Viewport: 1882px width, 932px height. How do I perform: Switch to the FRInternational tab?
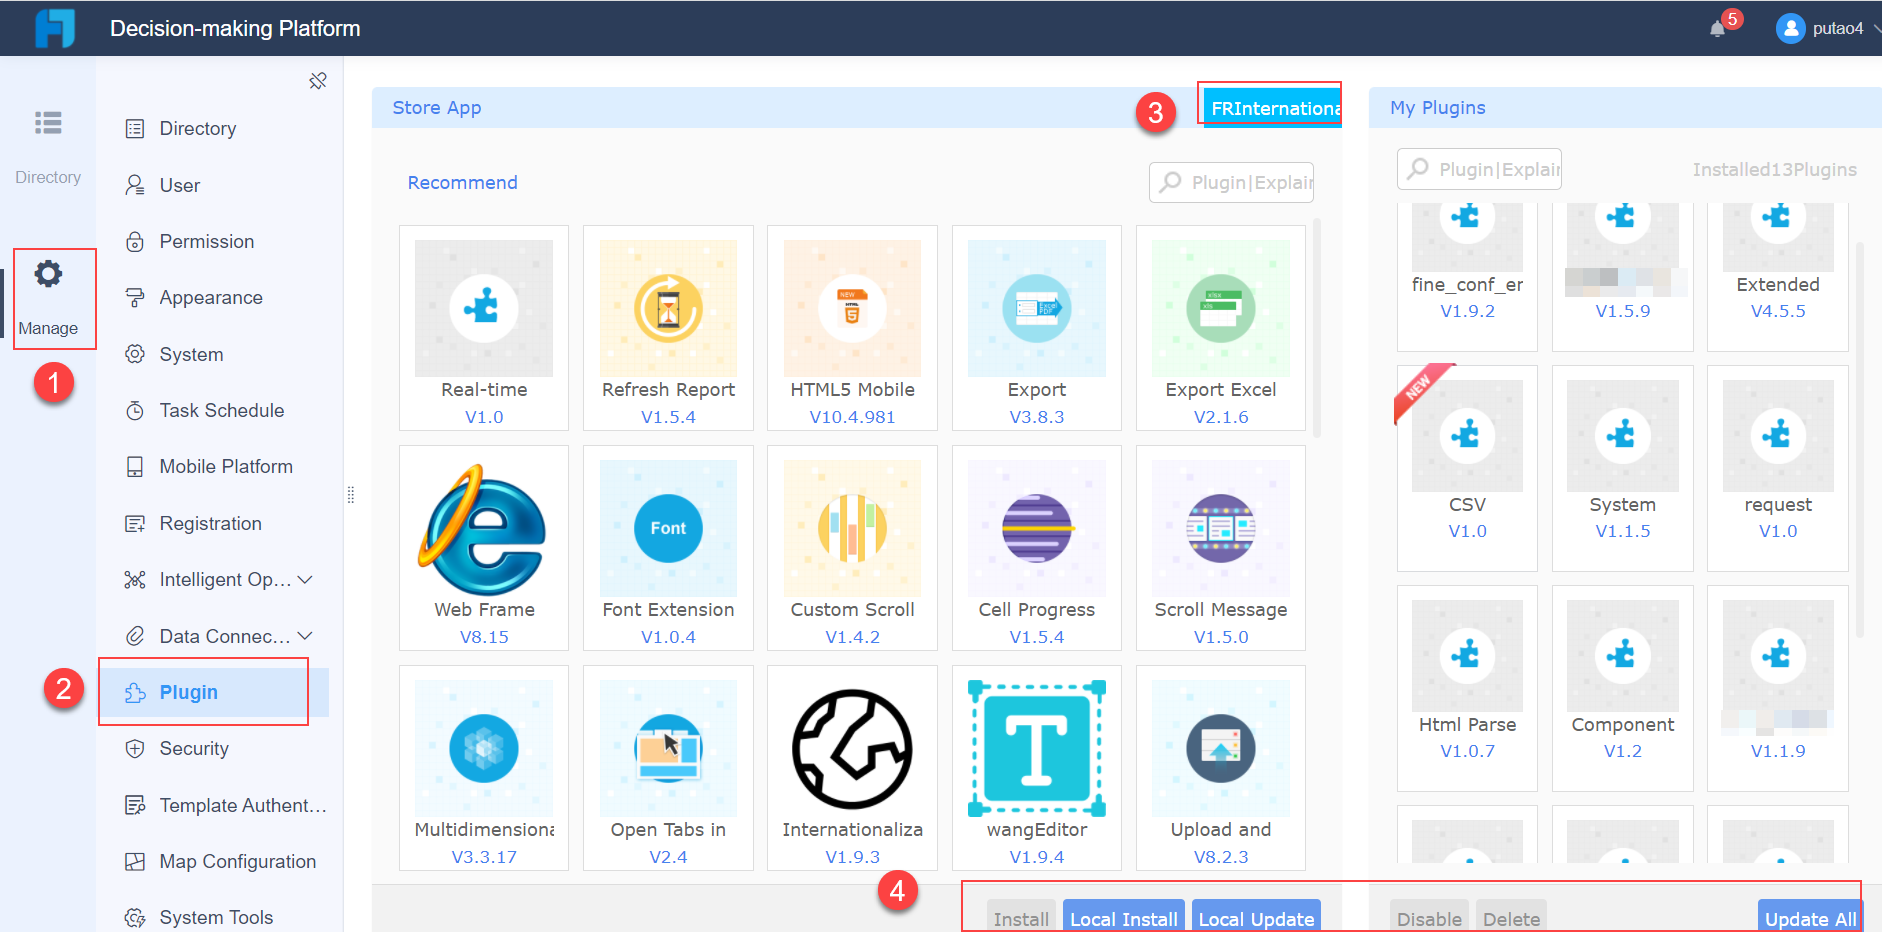click(x=1272, y=108)
